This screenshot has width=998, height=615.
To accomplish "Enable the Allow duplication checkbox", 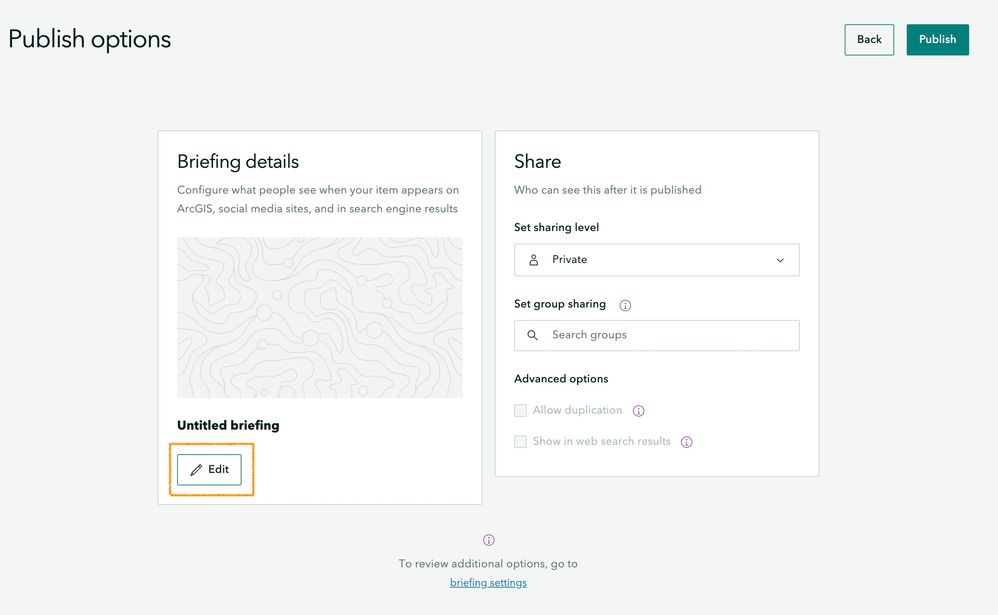I will [521, 410].
